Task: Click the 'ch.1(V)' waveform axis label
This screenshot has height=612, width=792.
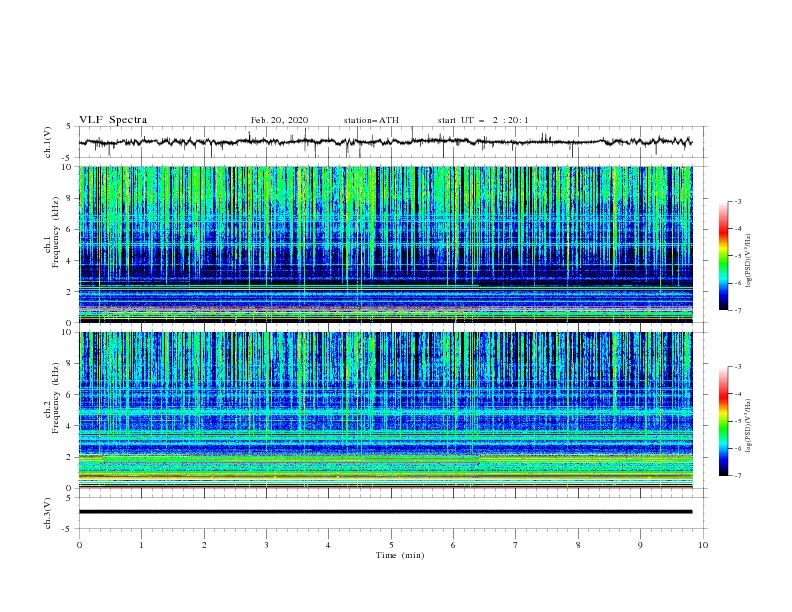Action: 48,142
